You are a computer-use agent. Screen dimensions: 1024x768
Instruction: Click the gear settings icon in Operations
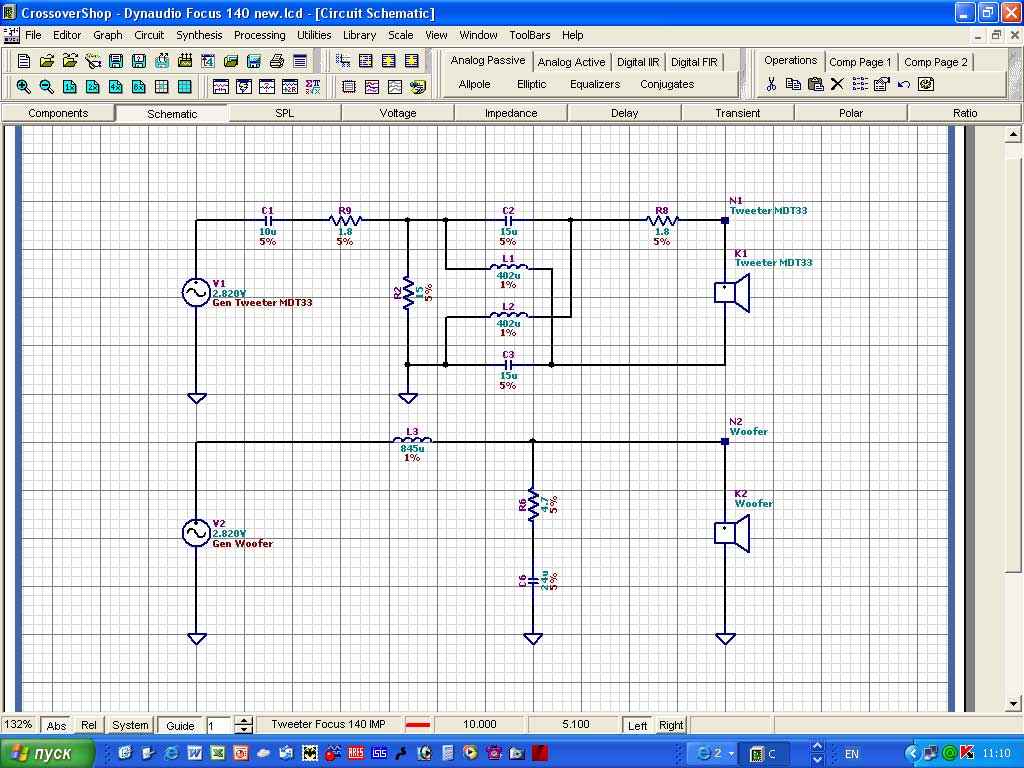(x=926, y=84)
